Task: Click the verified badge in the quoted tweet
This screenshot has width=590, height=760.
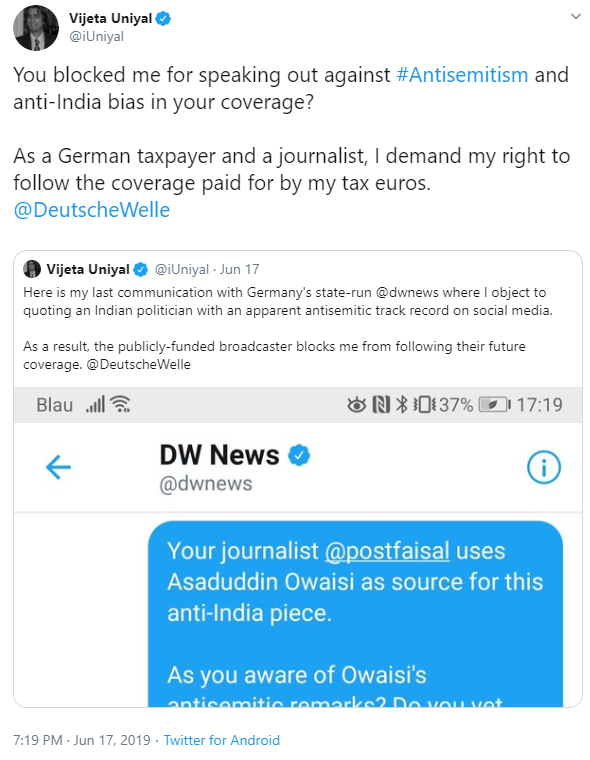Action: pos(141,269)
